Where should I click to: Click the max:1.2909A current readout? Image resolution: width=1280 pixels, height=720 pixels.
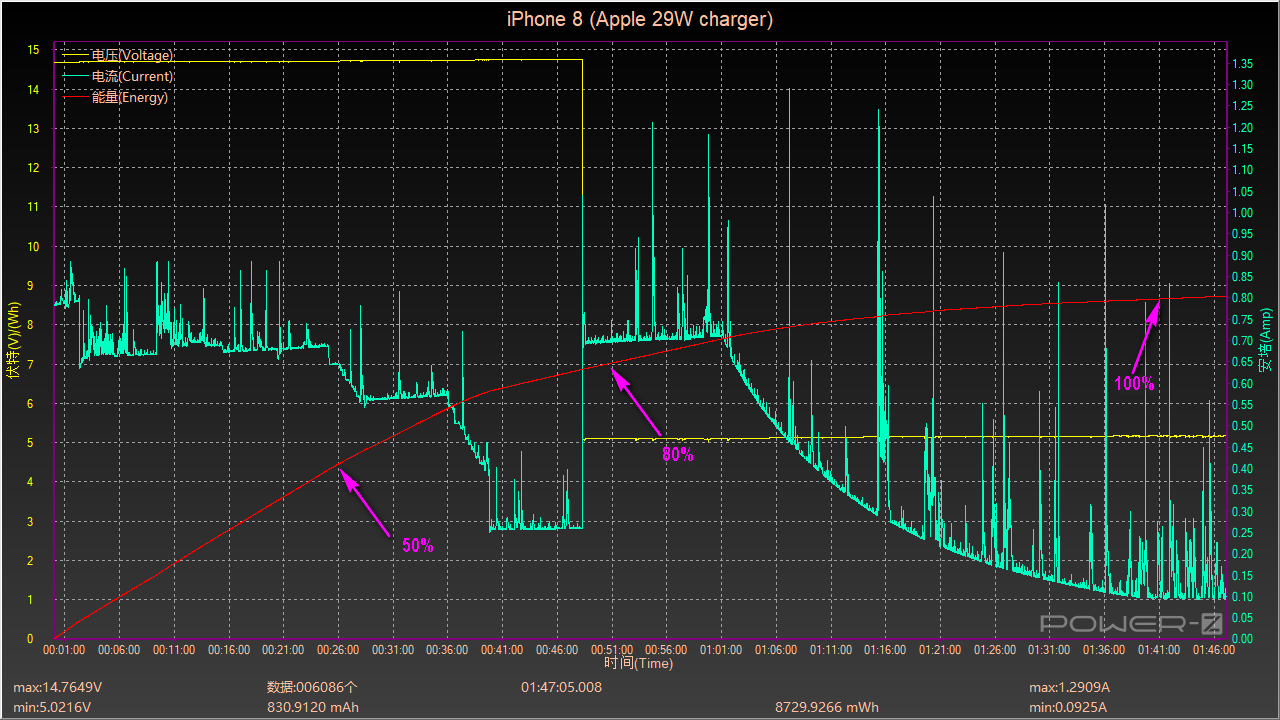(x=1069, y=688)
